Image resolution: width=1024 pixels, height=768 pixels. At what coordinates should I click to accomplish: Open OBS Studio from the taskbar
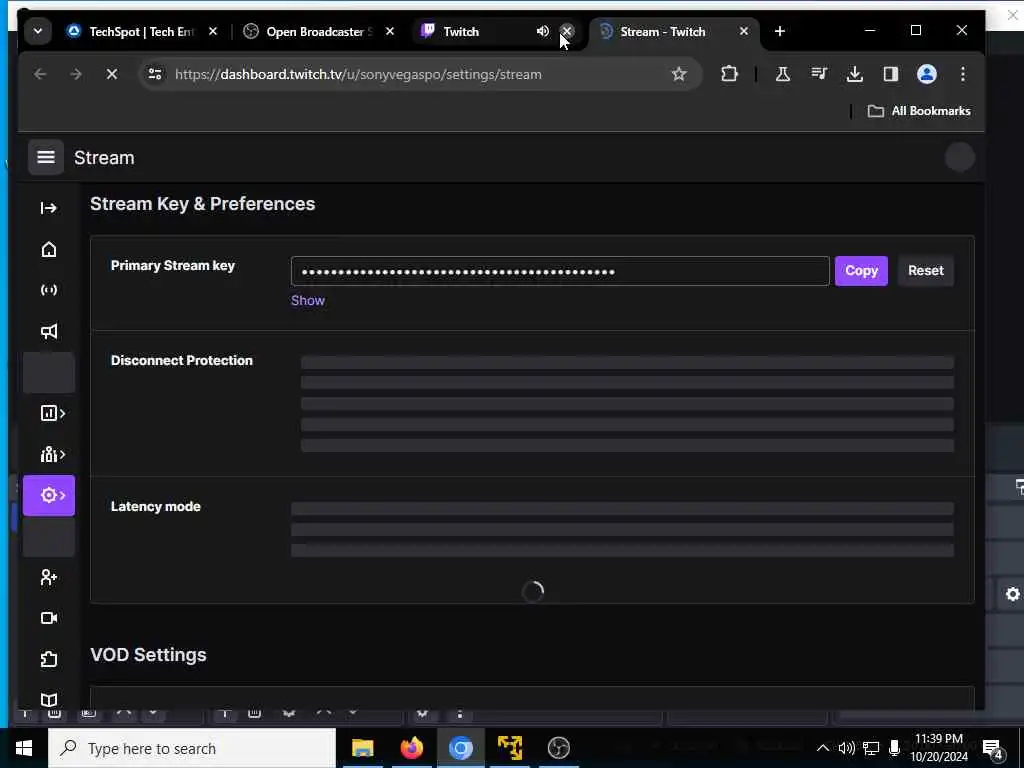click(x=558, y=748)
